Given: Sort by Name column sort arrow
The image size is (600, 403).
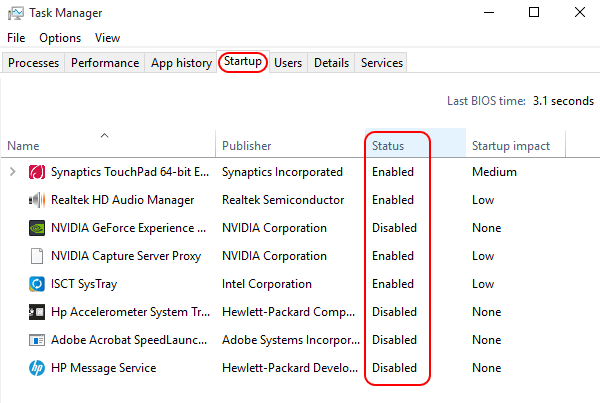Looking at the screenshot, I should coord(104,135).
